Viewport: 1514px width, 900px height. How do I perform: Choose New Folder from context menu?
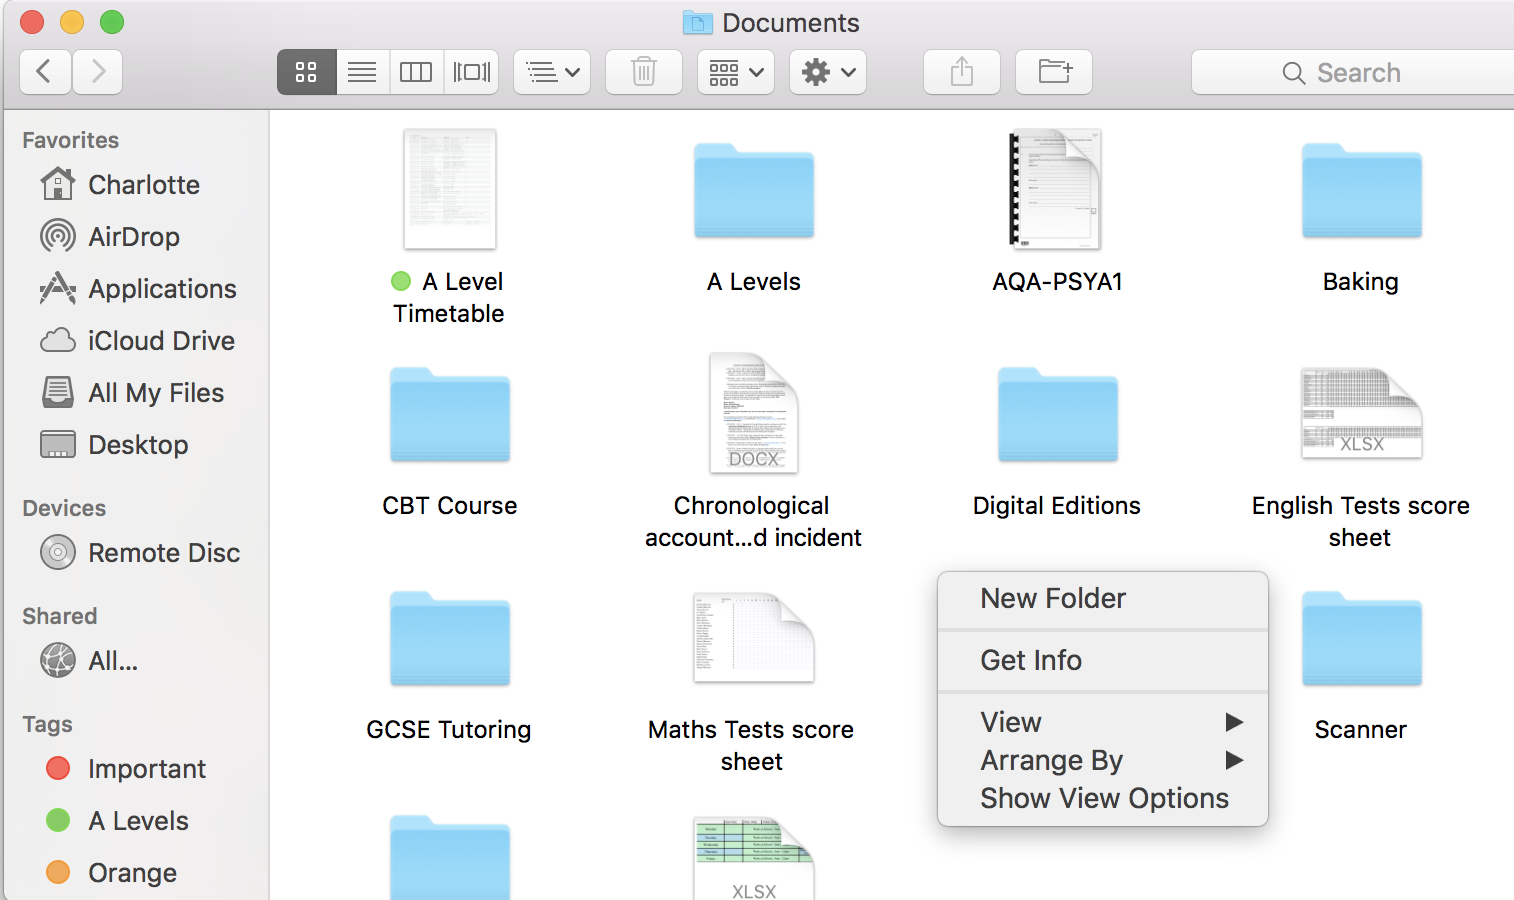pyautogui.click(x=1103, y=598)
